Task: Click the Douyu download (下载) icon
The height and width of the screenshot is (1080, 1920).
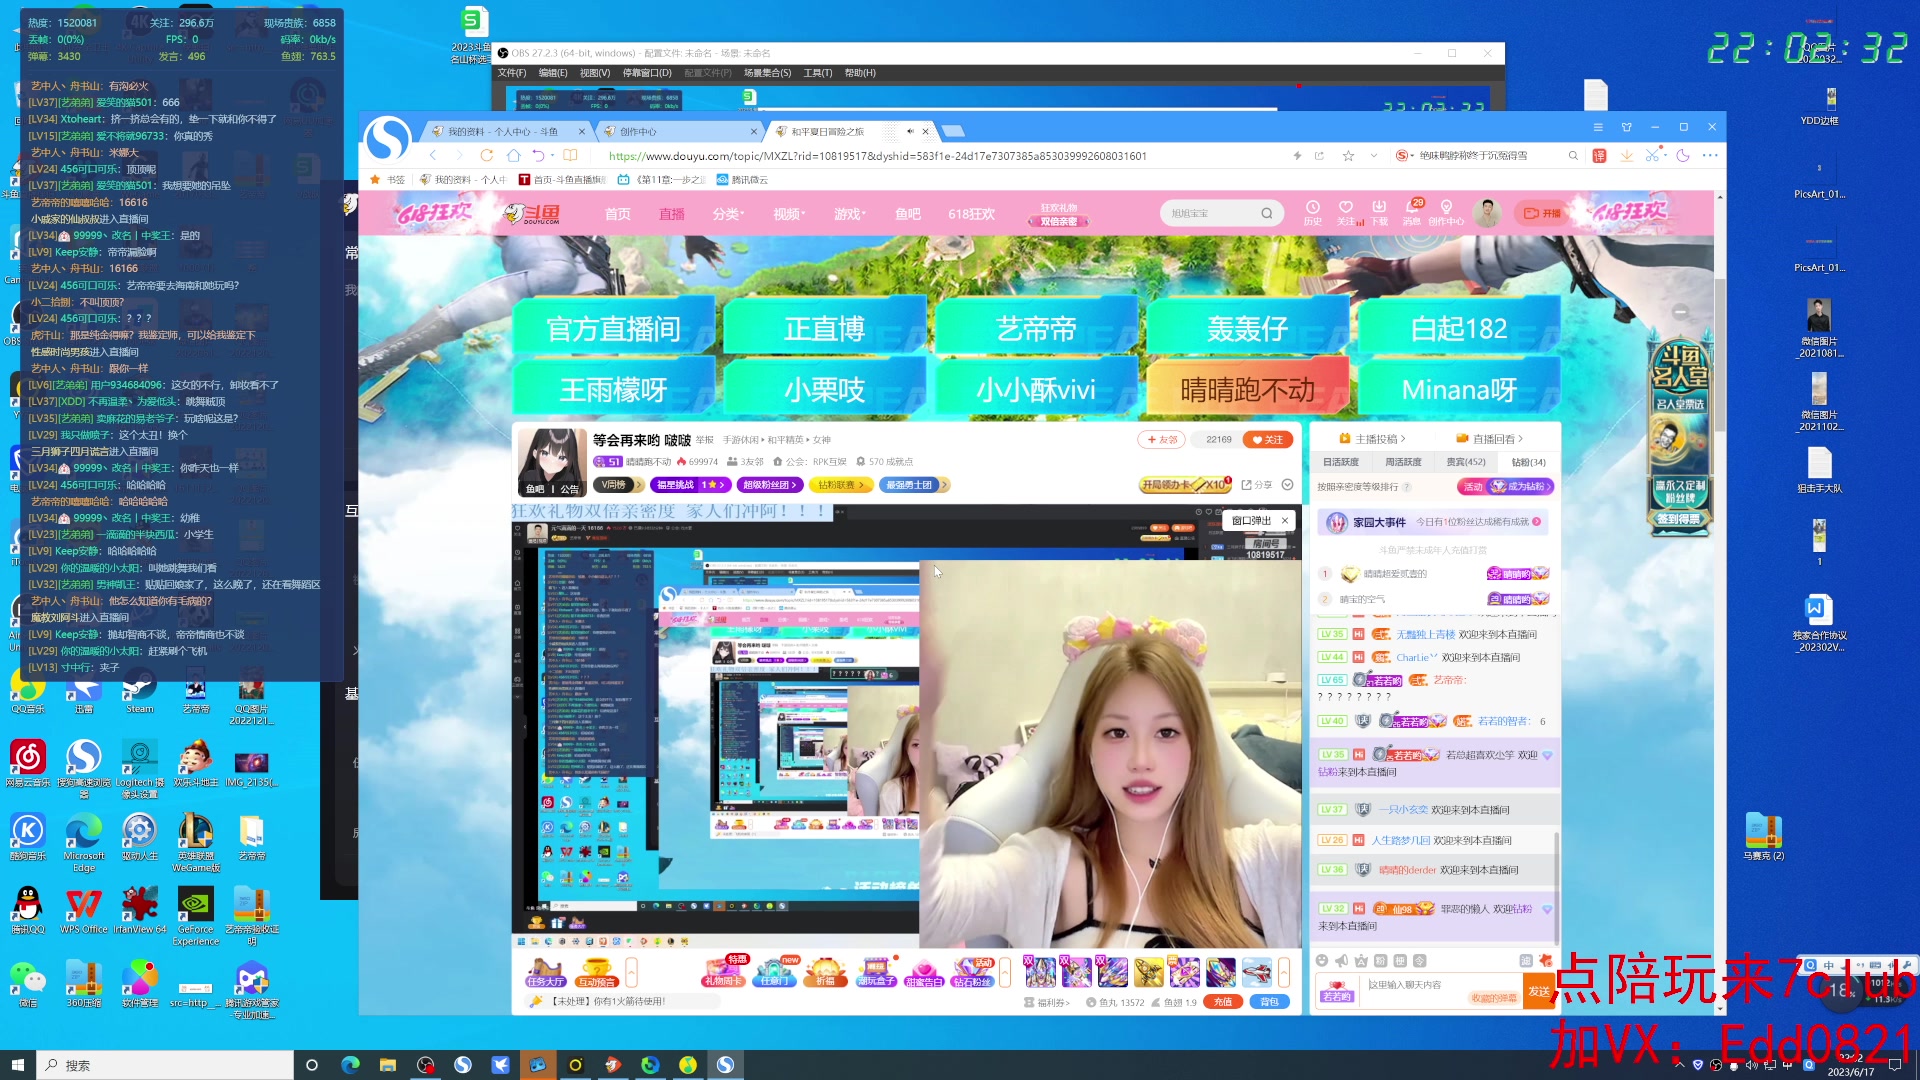Action: click(x=1379, y=212)
